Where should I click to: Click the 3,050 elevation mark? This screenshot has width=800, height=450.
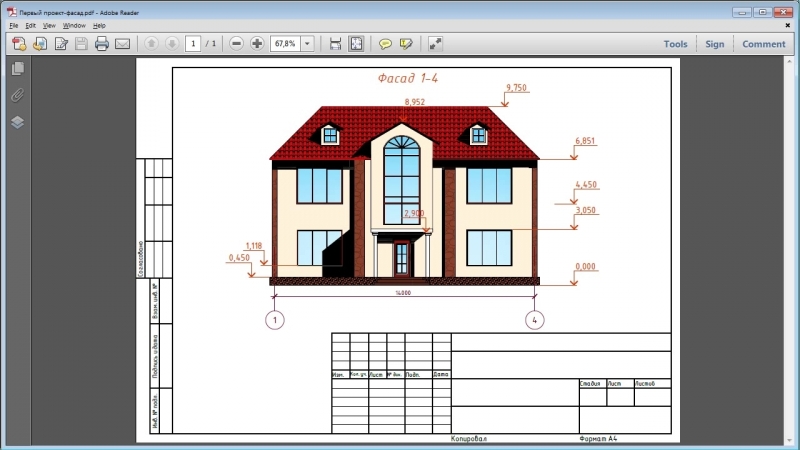point(585,210)
